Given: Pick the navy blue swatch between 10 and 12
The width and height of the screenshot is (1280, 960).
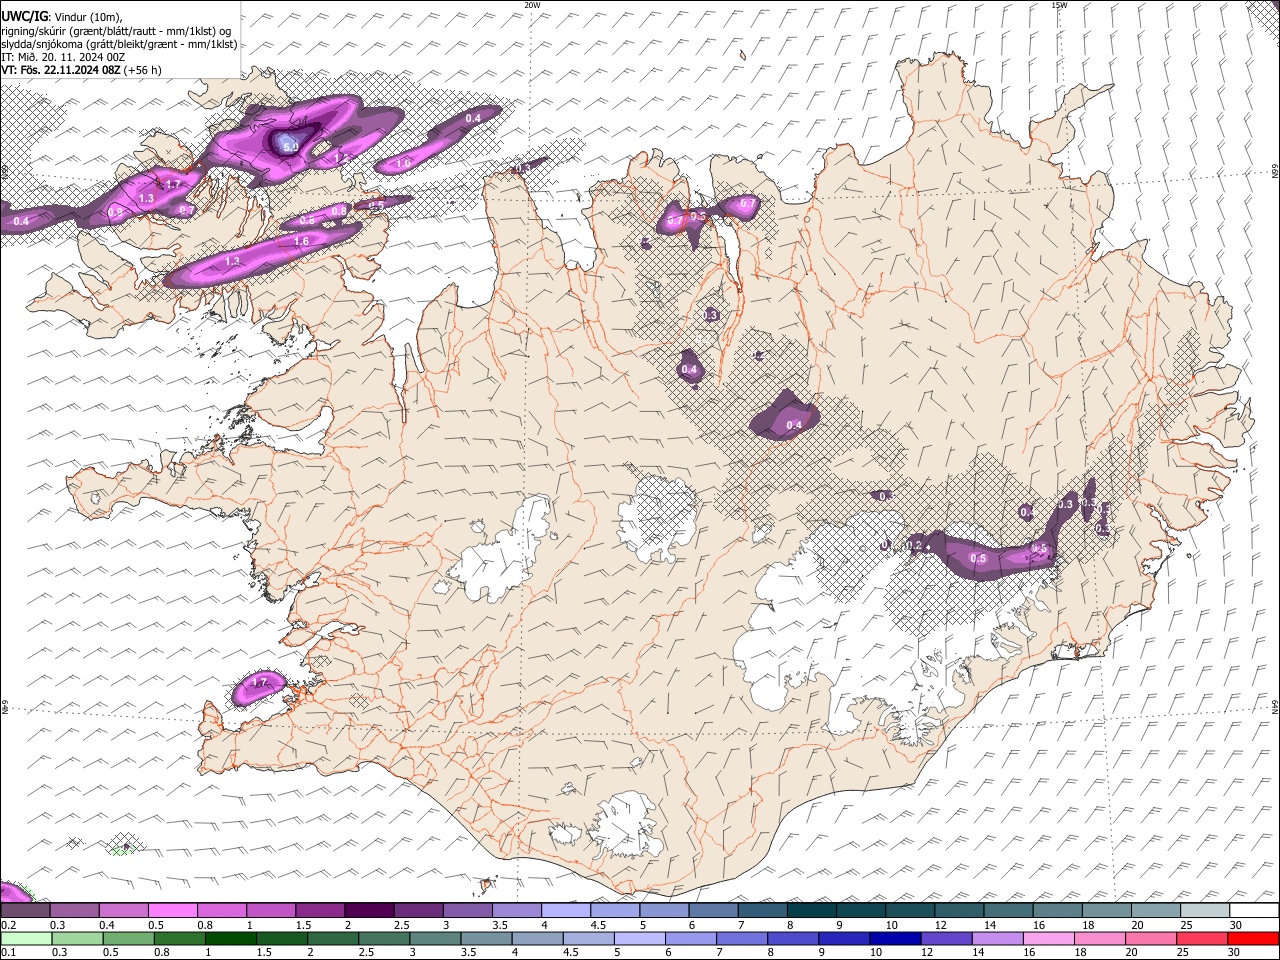Looking at the screenshot, I should tap(894, 938).
